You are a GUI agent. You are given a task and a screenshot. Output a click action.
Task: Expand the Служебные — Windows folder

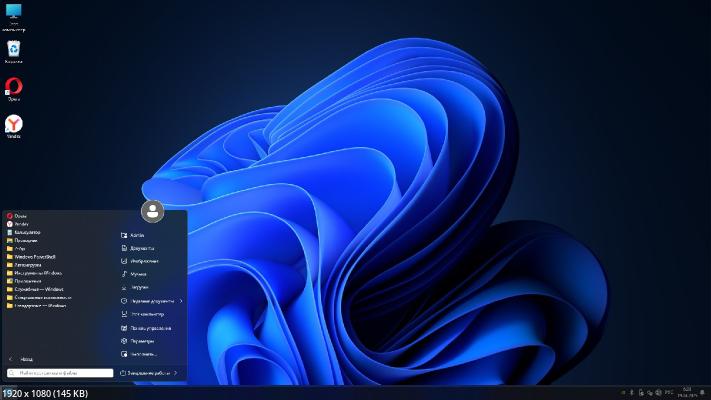35,289
